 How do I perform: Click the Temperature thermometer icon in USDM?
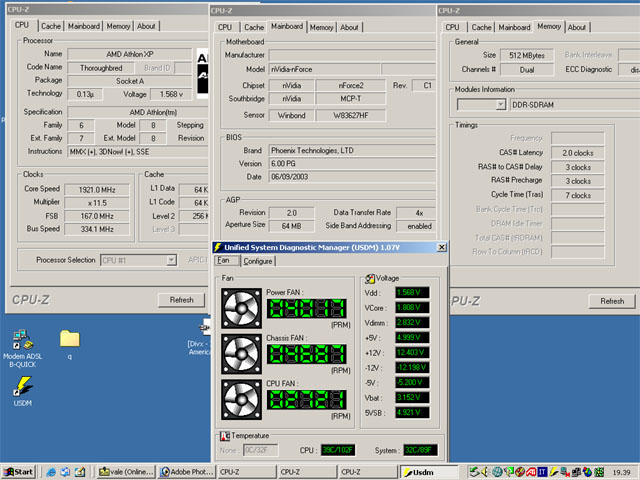(225, 436)
